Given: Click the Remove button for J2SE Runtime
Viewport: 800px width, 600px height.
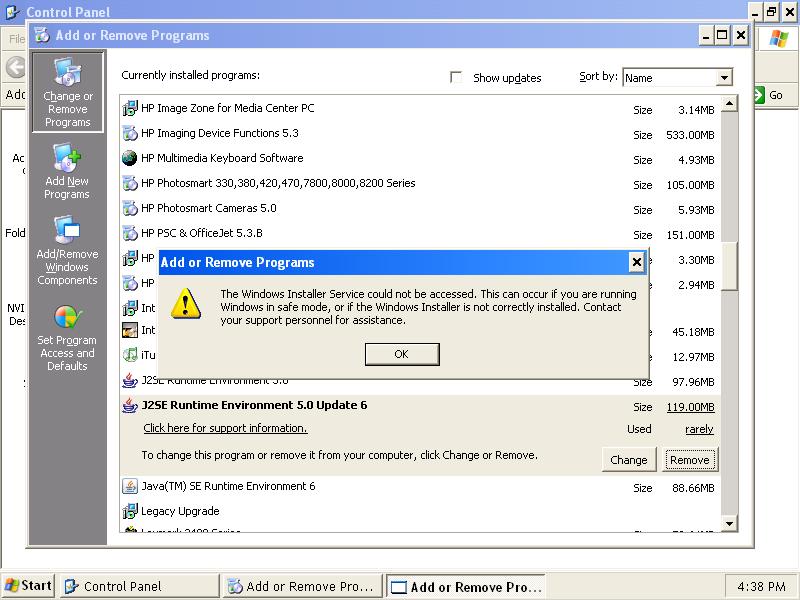Looking at the screenshot, I should tap(690, 460).
